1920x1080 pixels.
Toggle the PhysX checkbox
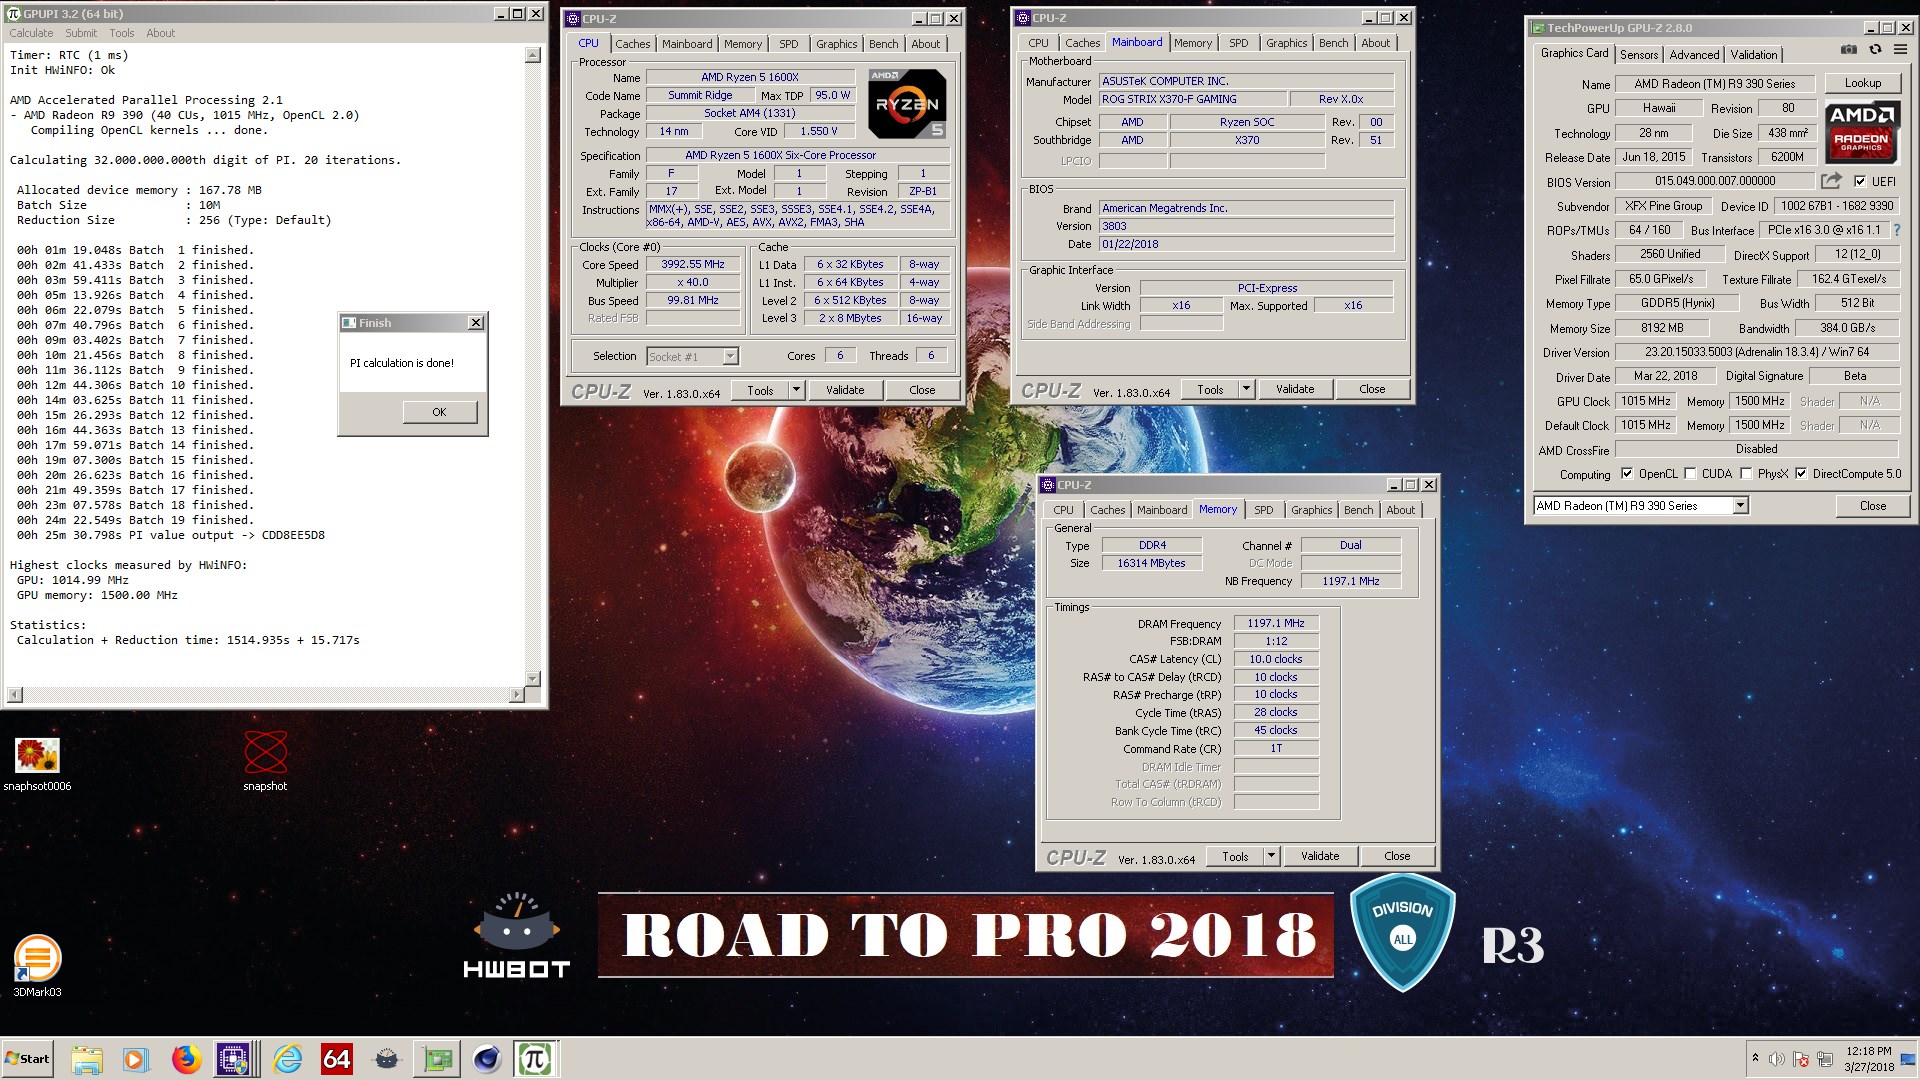[1746, 474]
